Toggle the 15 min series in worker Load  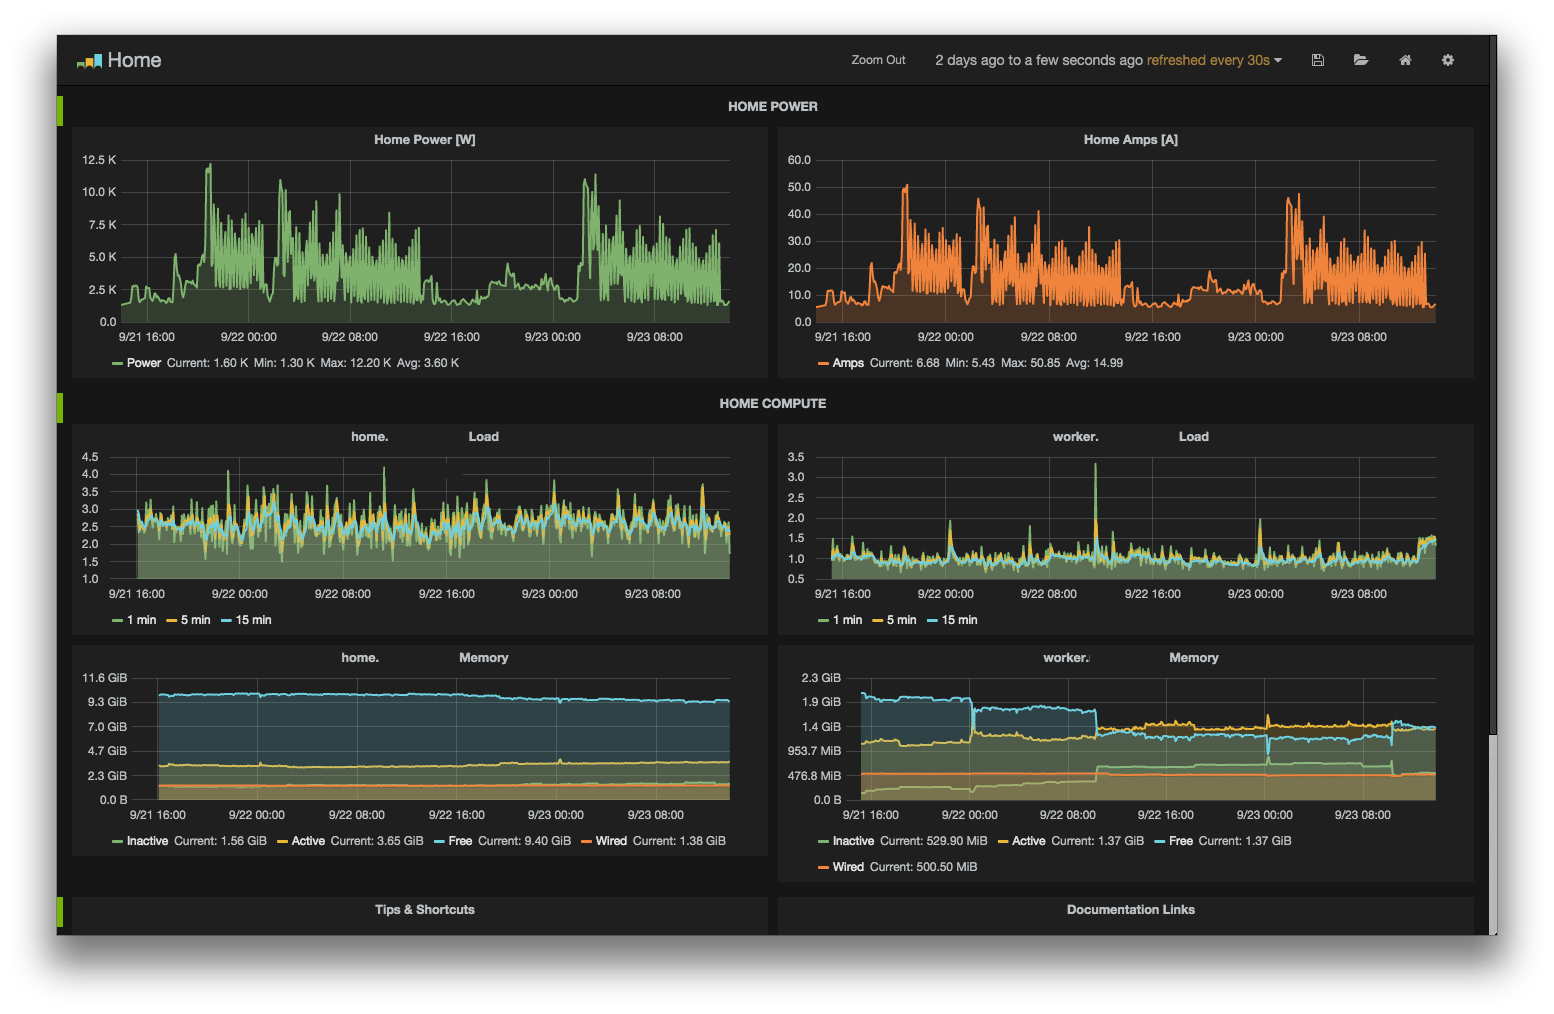(959, 620)
